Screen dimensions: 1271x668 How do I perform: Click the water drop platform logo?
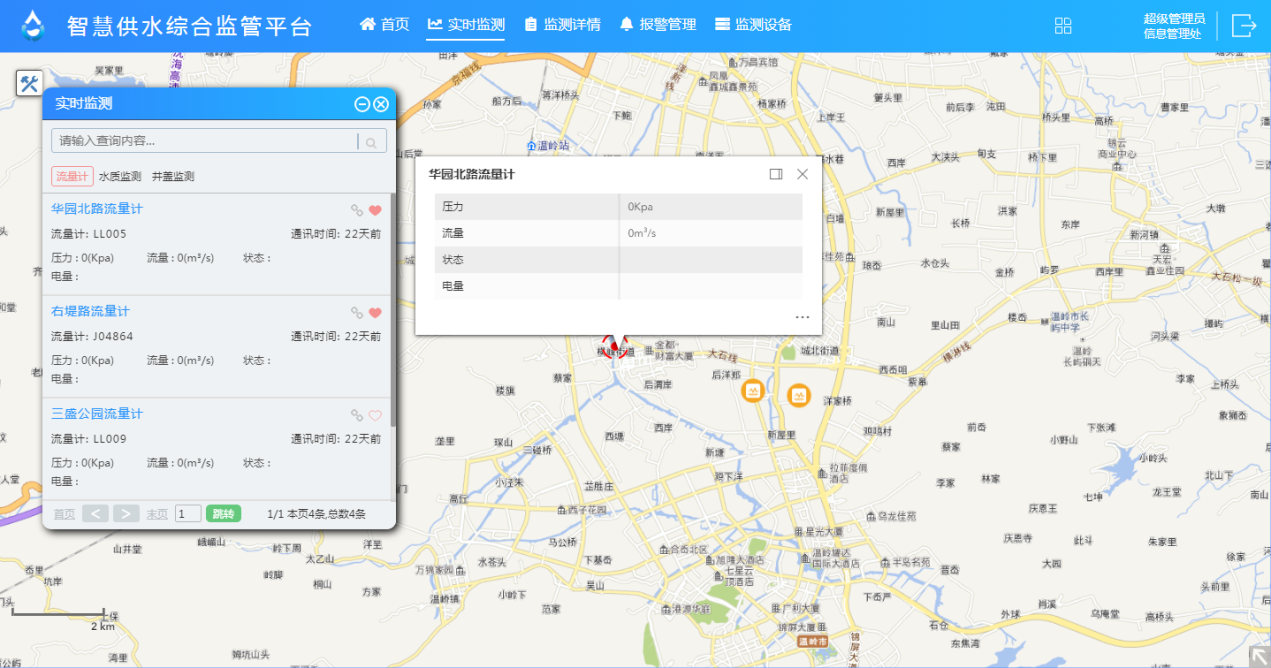(x=34, y=26)
